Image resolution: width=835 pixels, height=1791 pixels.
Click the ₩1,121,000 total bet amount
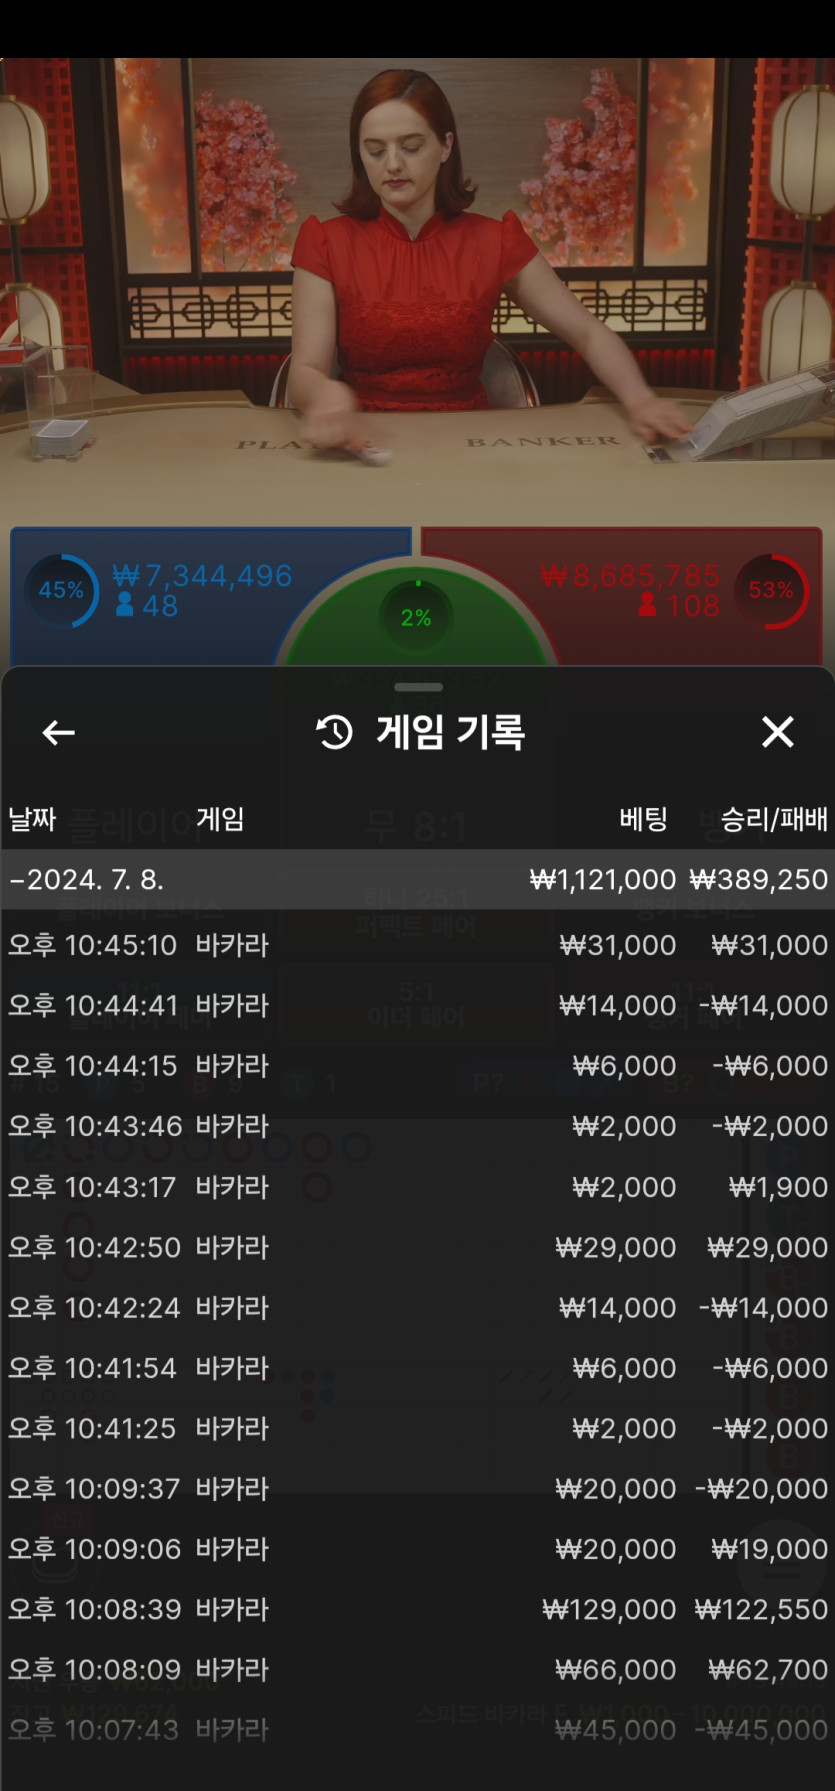pos(603,880)
